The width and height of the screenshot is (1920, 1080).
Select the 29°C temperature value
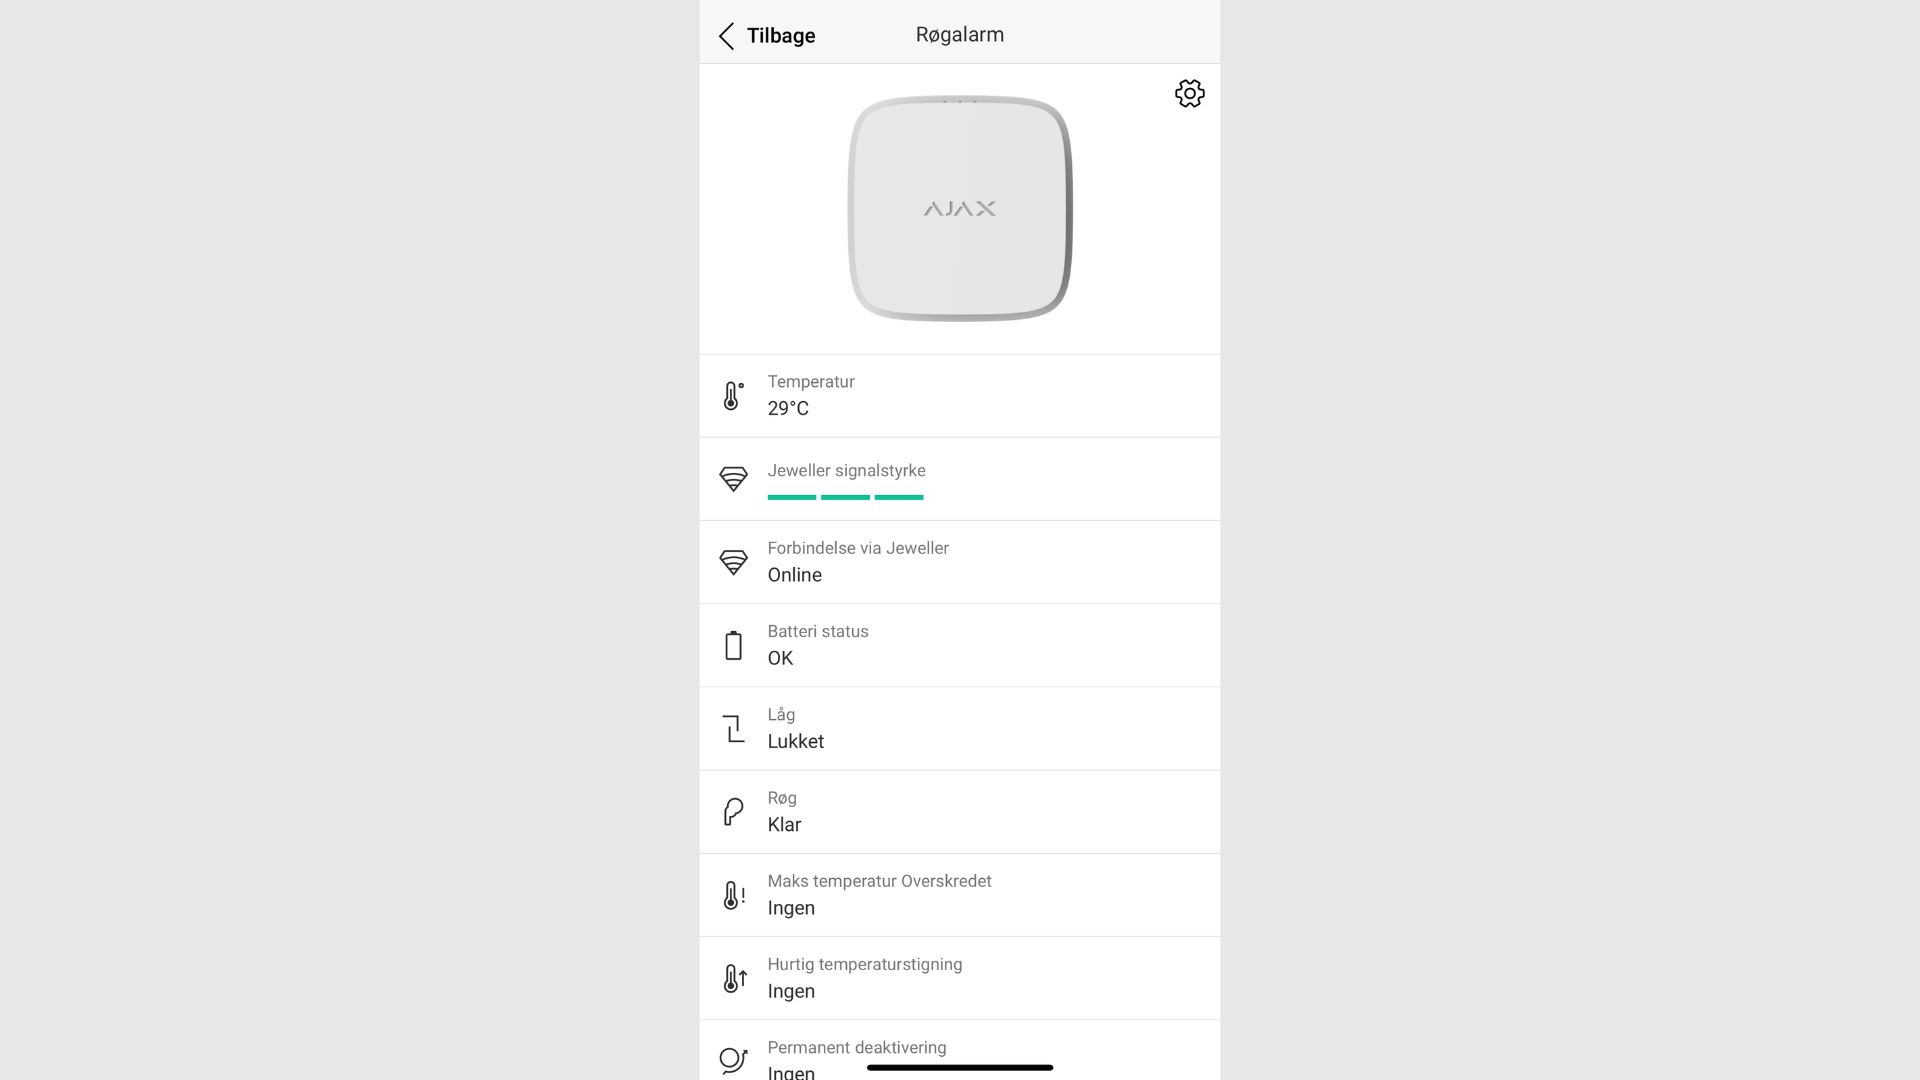[788, 409]
